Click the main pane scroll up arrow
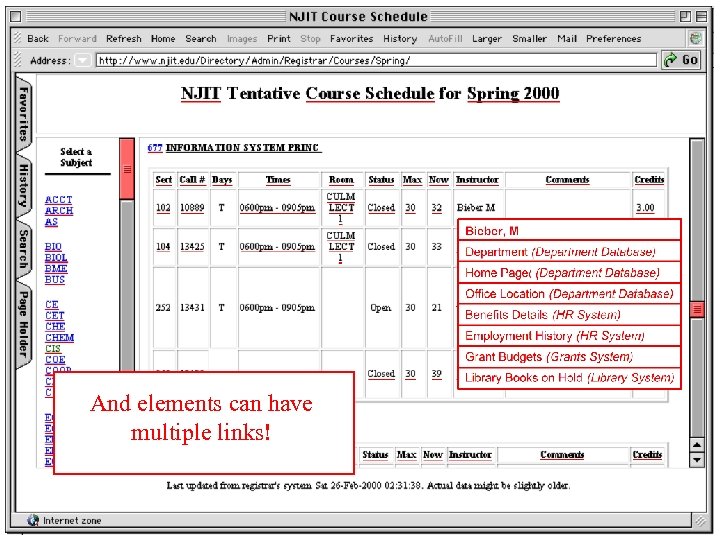Viewport: 720px width, 540px height. click(697, 444)
